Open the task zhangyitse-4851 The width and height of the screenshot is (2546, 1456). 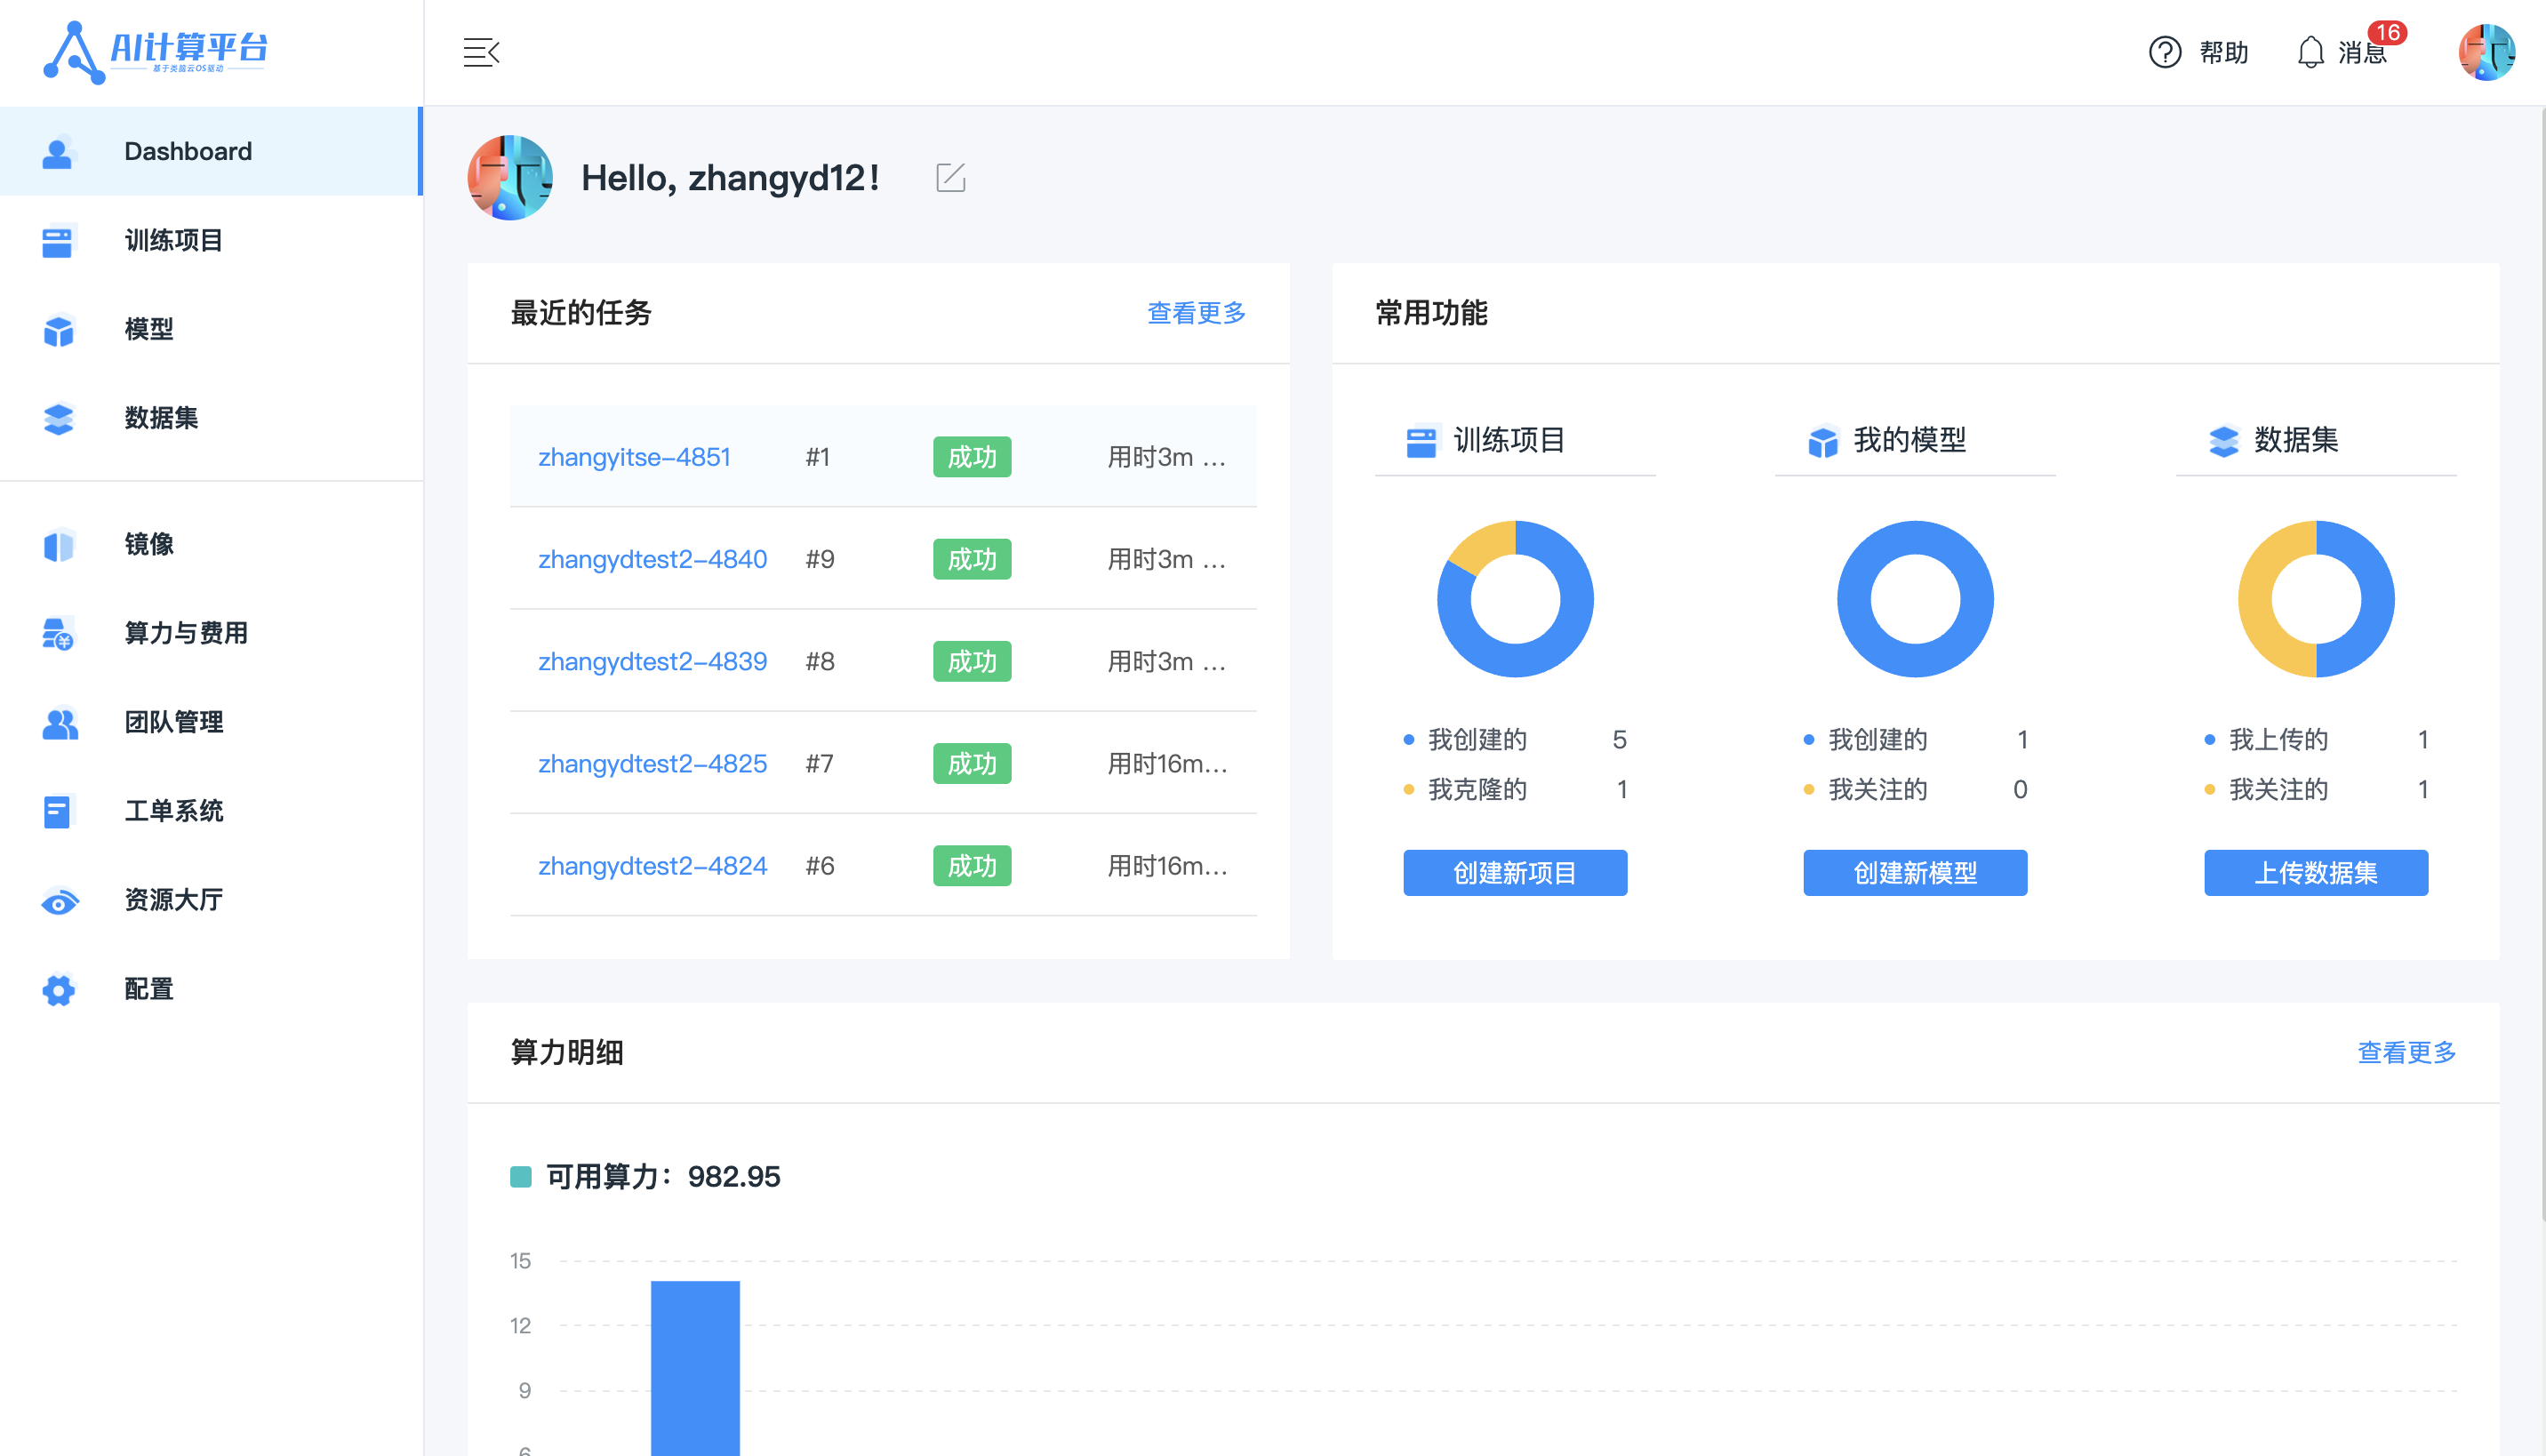(x=634, y=457)
